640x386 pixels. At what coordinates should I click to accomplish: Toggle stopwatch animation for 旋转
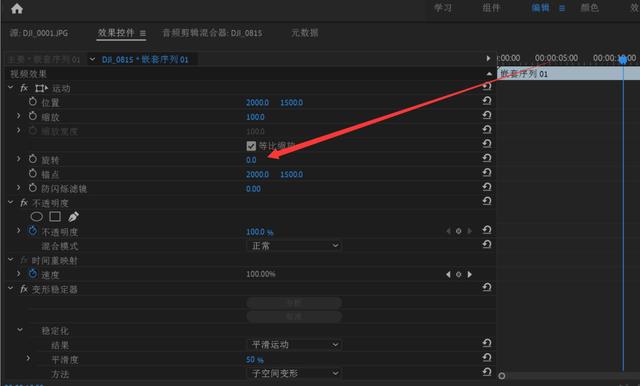click(x=33, y=159)
